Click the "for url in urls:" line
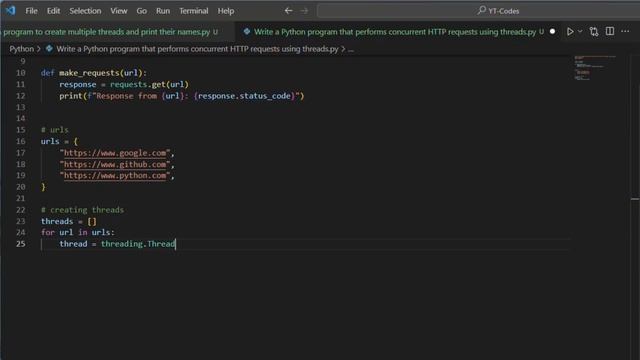 click(x=78, y=232)
